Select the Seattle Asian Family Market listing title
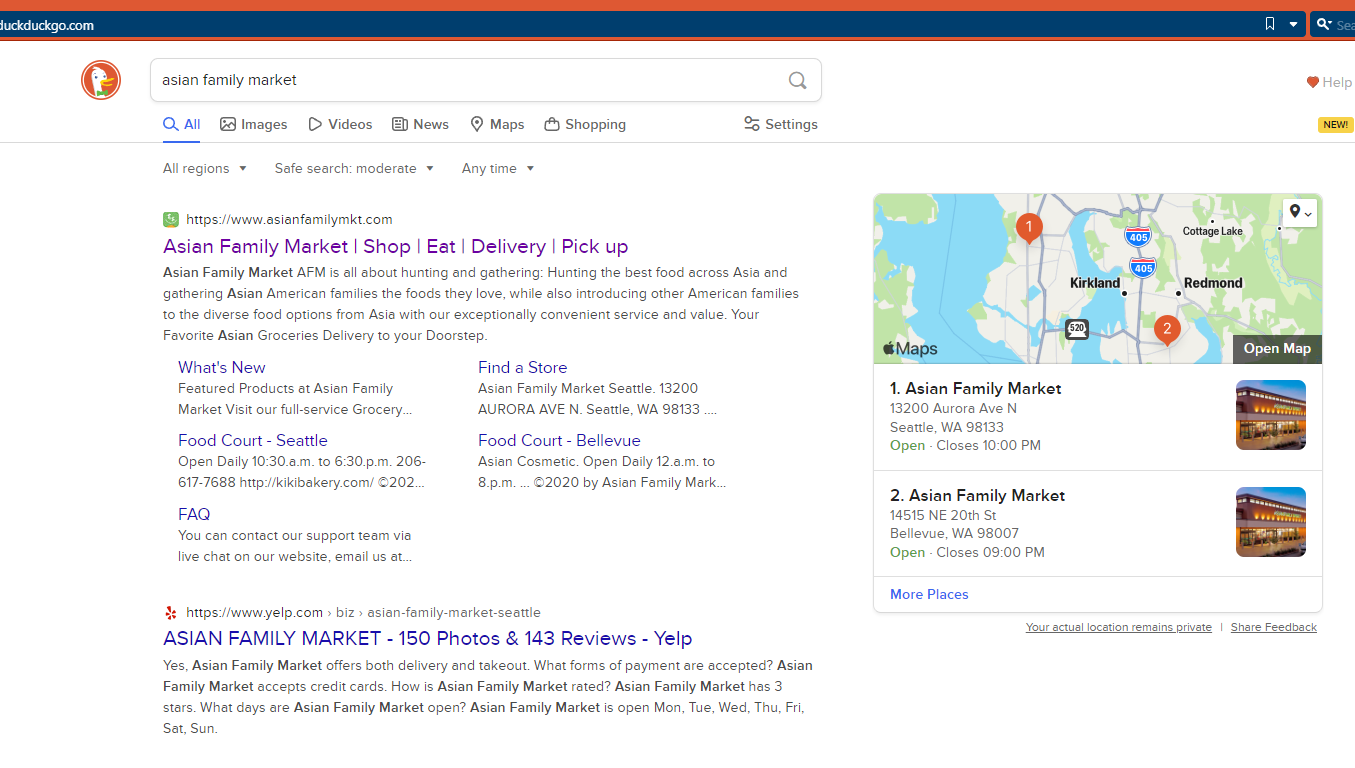Viewport: 1355px width, 768px height. tap(976, 388)
